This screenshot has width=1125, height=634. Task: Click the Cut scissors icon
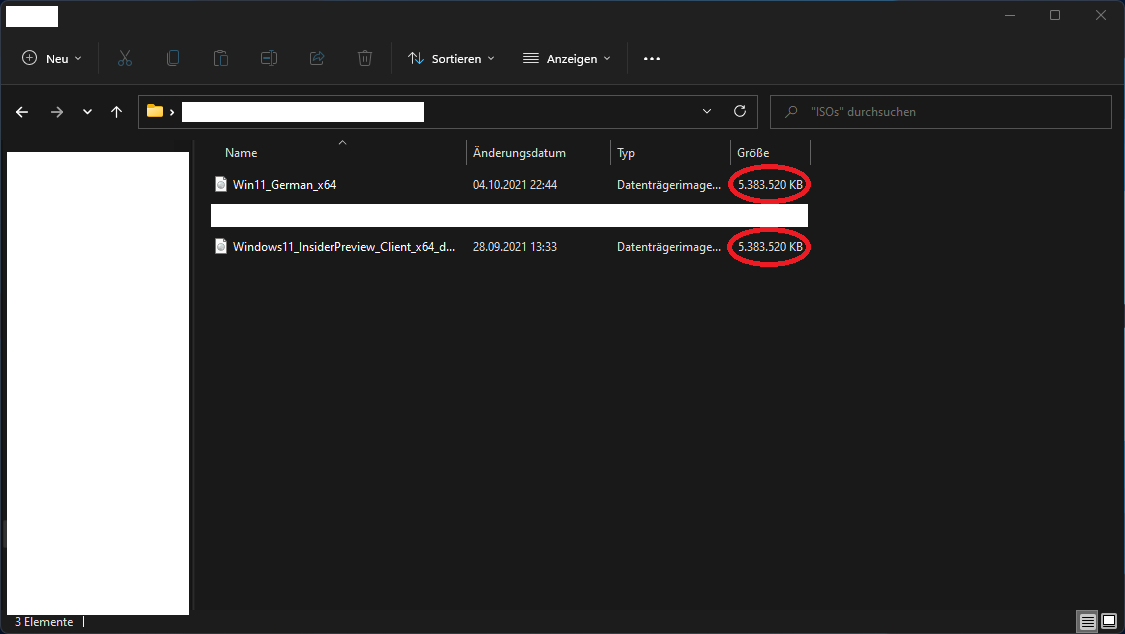pyautogui.click(x=125, y=59)
